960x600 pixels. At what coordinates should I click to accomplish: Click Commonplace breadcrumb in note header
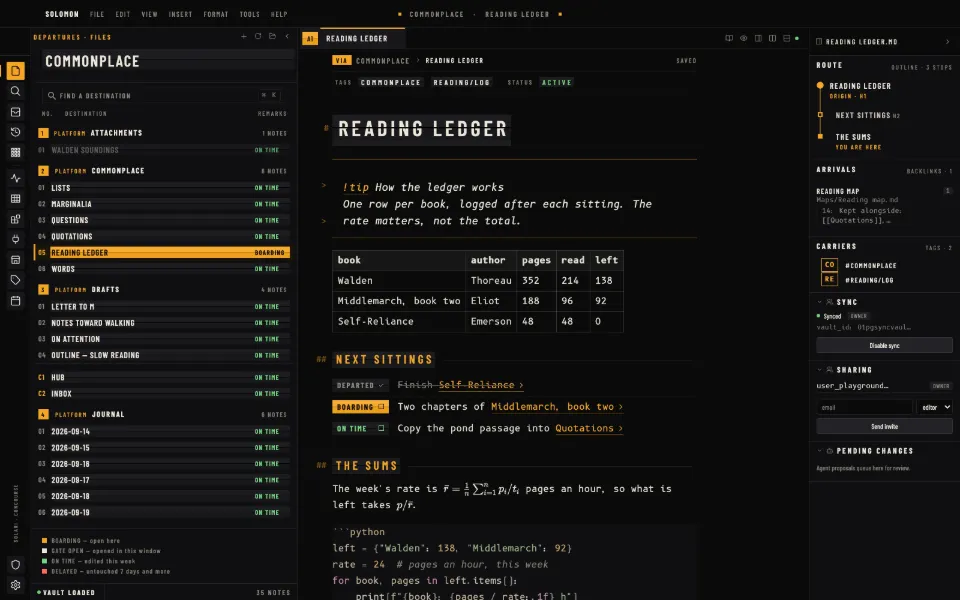click(383, 61)
